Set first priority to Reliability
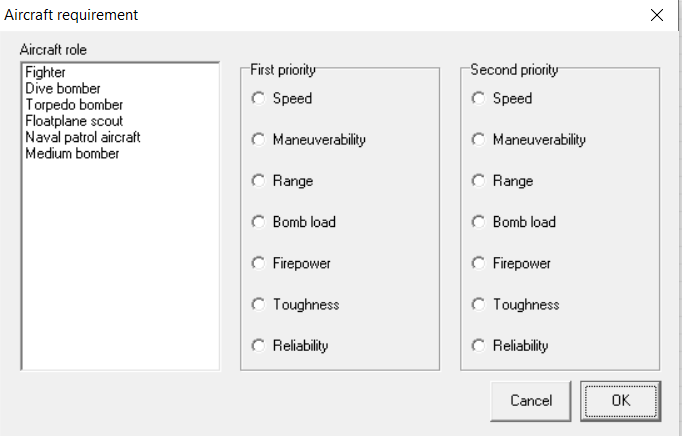 tap(259, 346)
